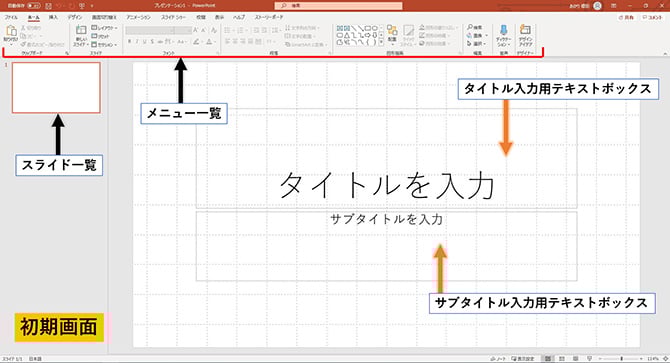Switch to Slide Sorter view icon

[562, 359]
